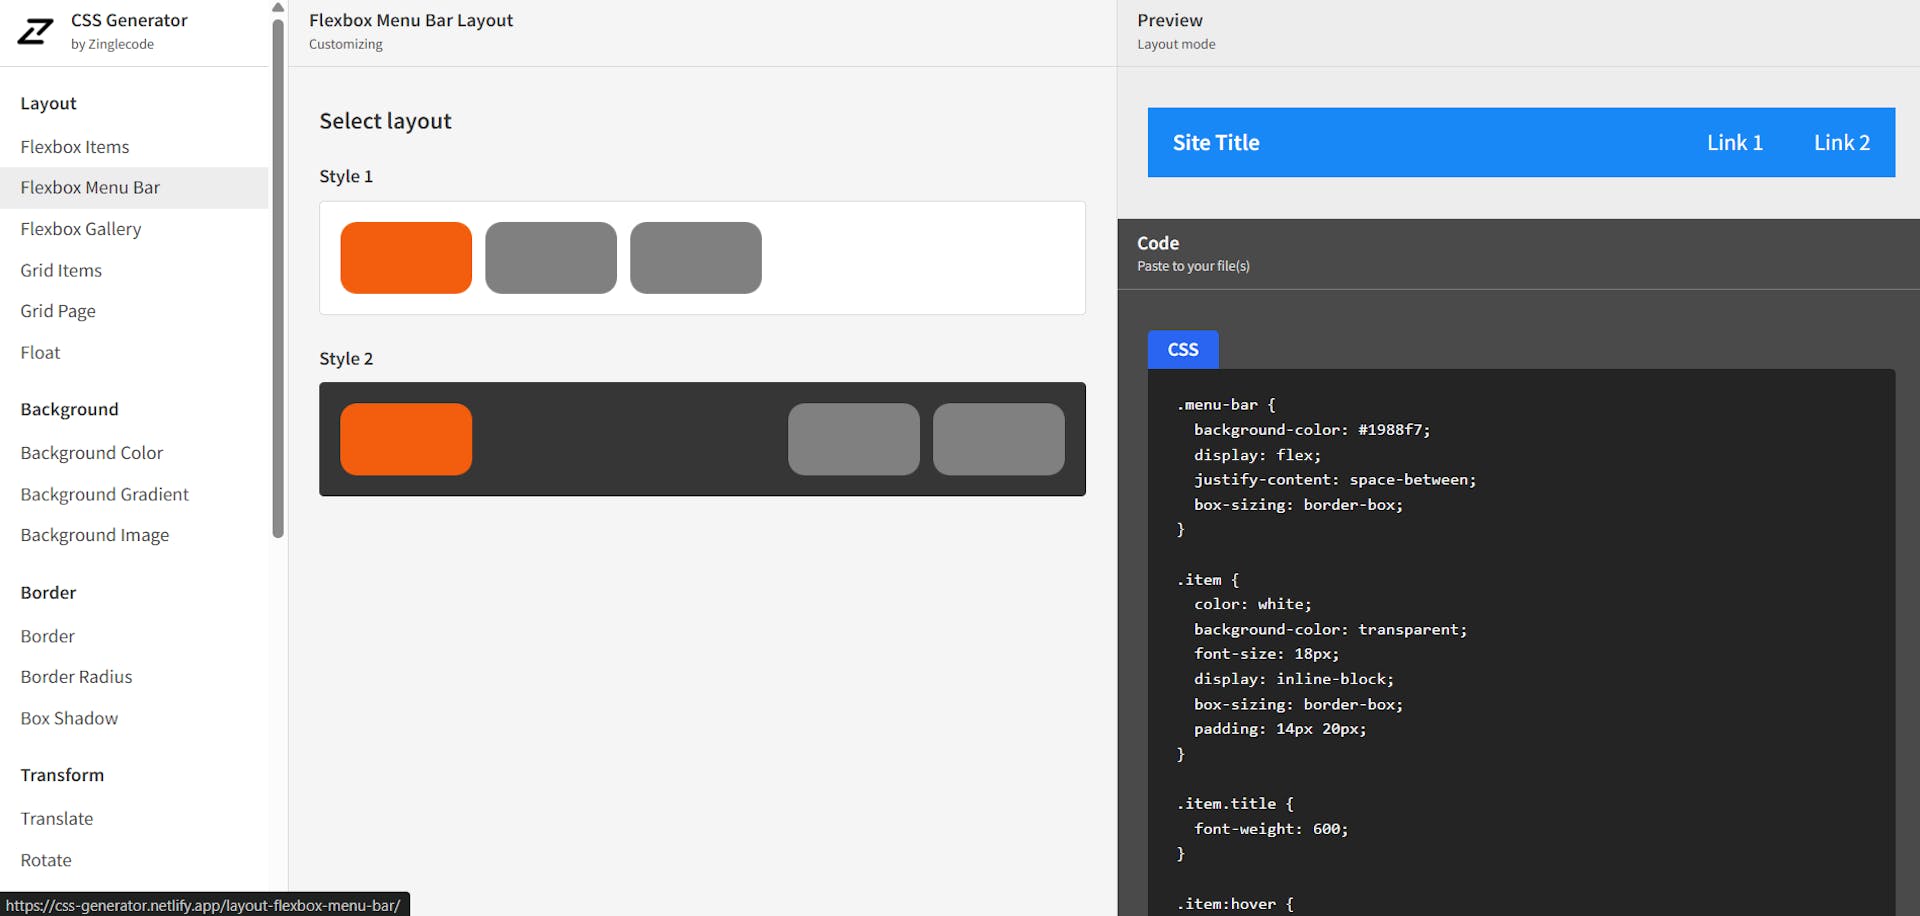Select the Border Radius generator
Viewport: 1920px width, 916px height.
click(76, 677)
